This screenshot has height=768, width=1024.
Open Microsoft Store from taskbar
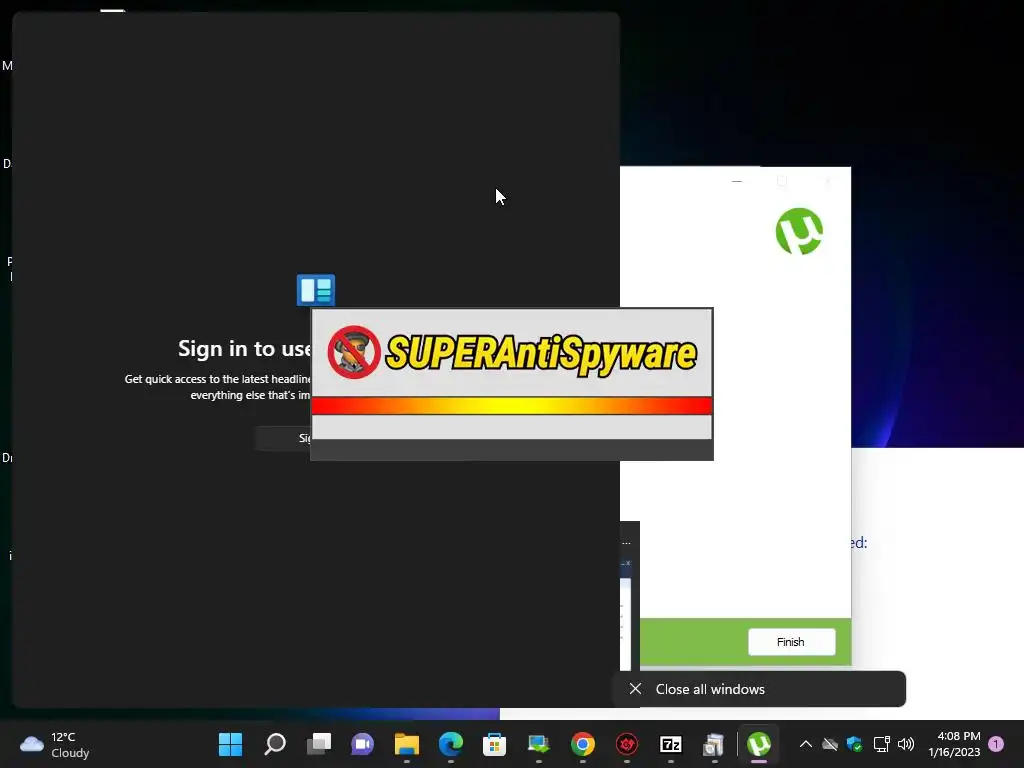[x=494, y=744]
